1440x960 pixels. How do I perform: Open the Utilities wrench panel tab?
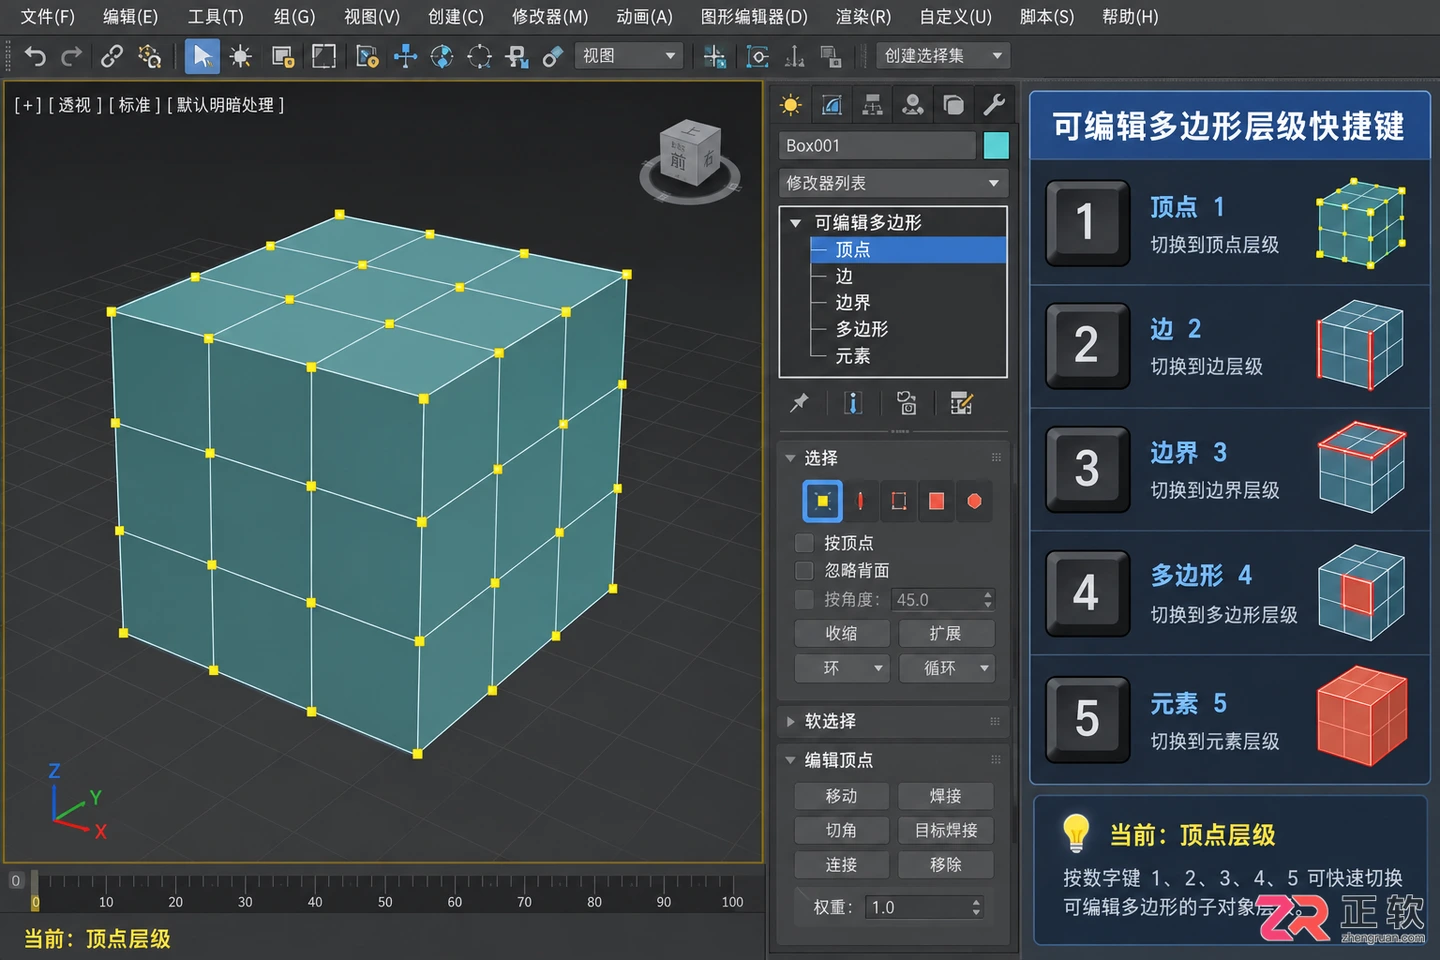[x=993, y=105]
